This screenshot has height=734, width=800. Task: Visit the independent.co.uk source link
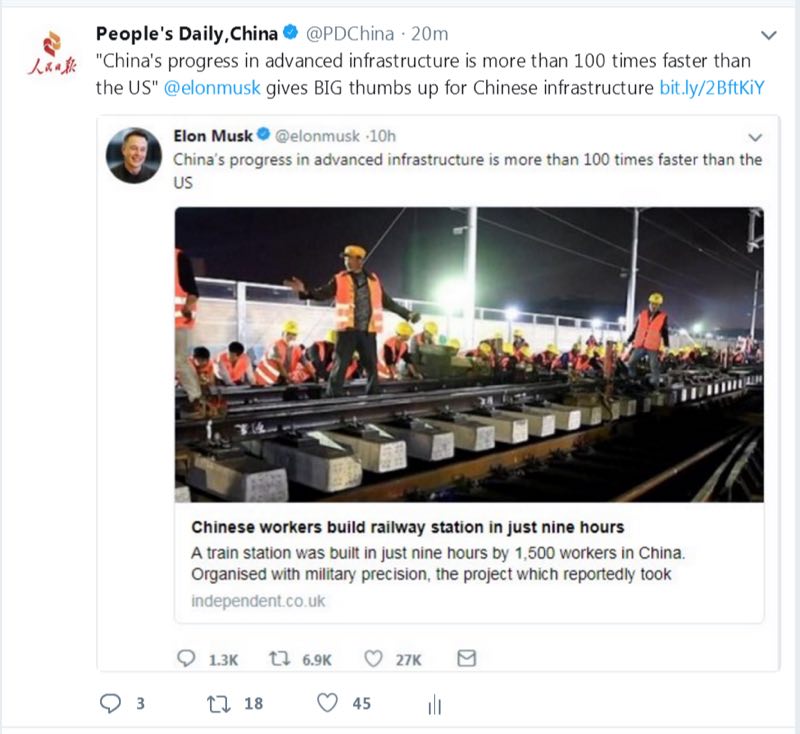pyautogui.click(x=258, y=601)
